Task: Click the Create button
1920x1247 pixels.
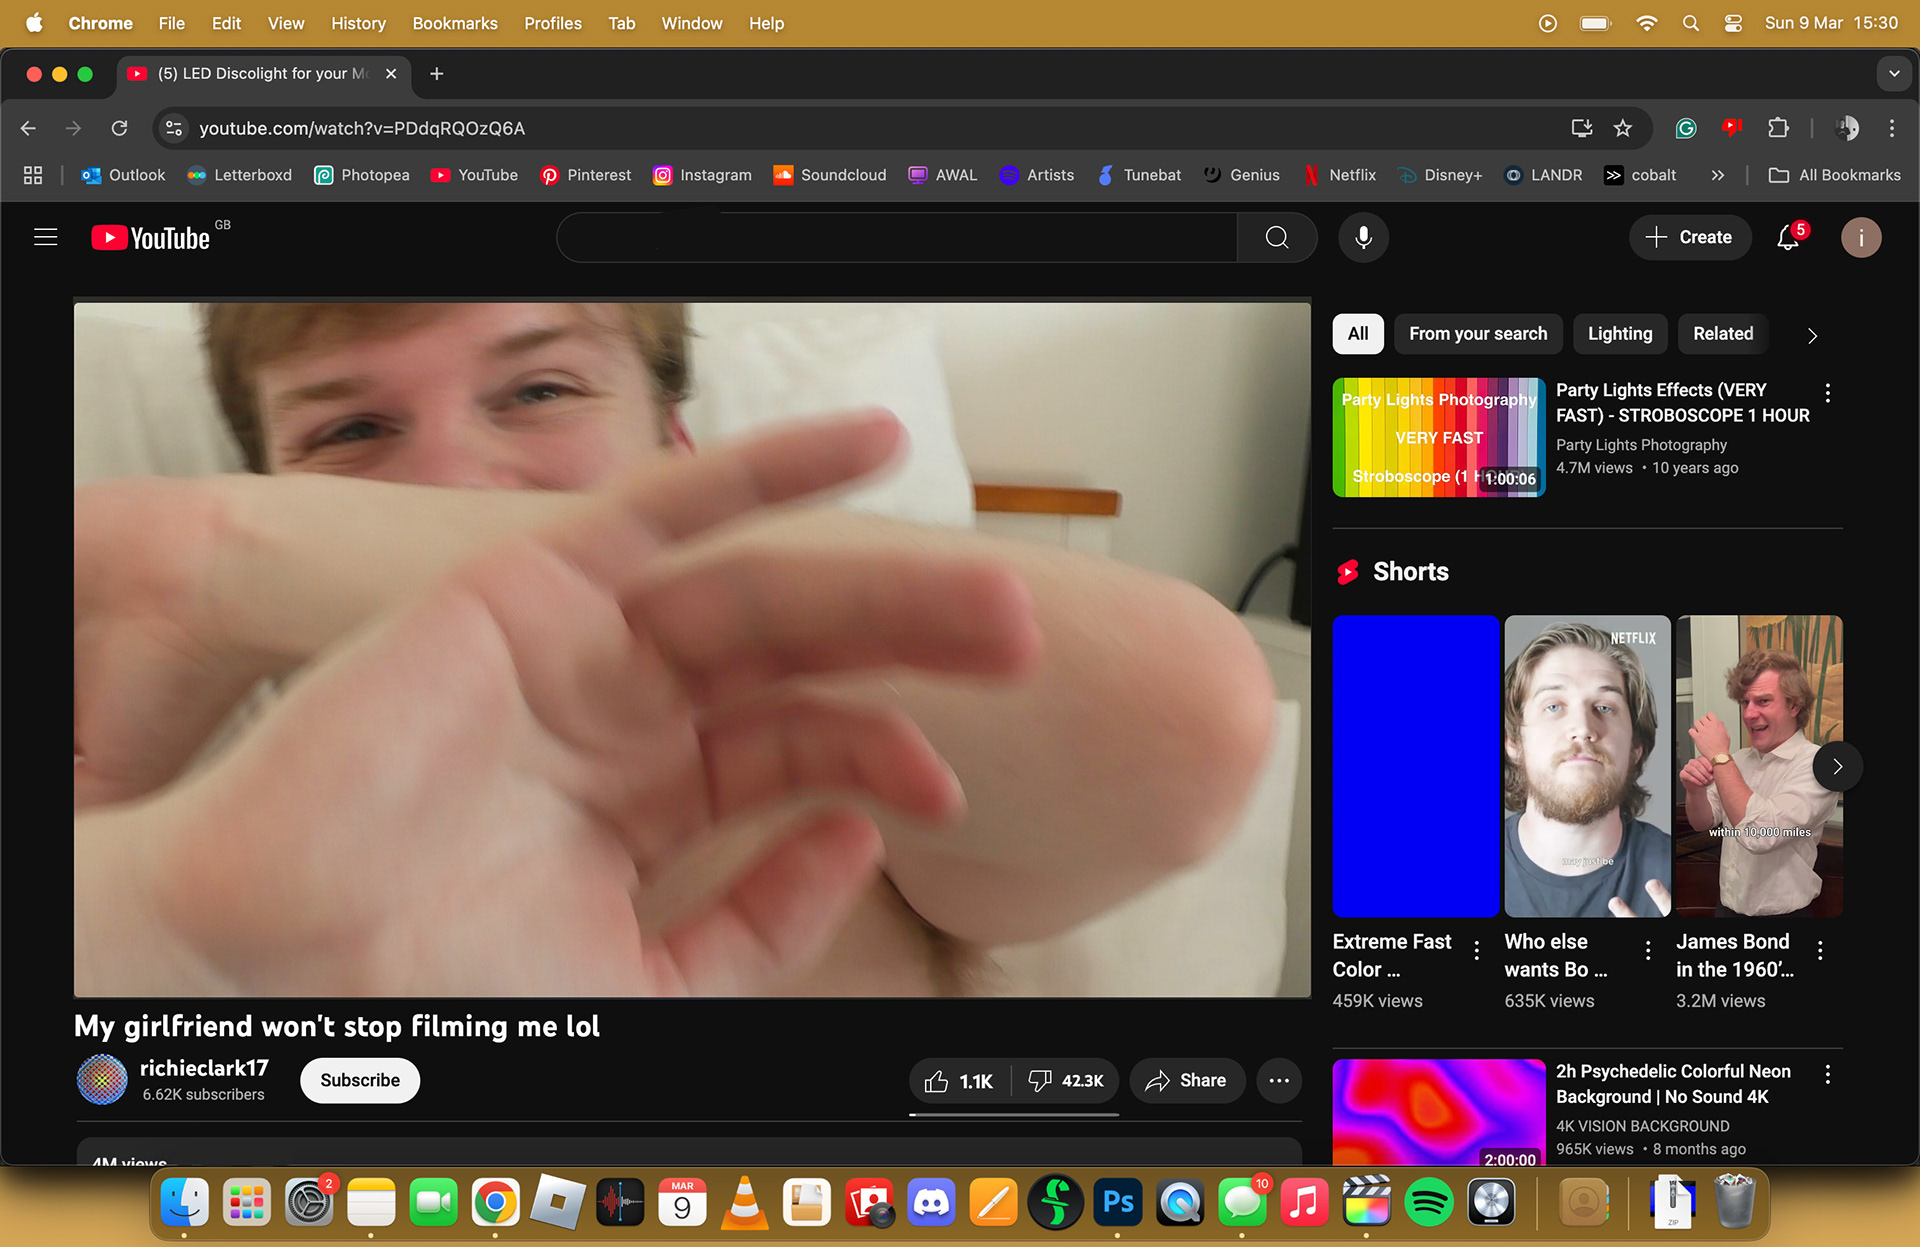Action: (x=1689, y=237)
